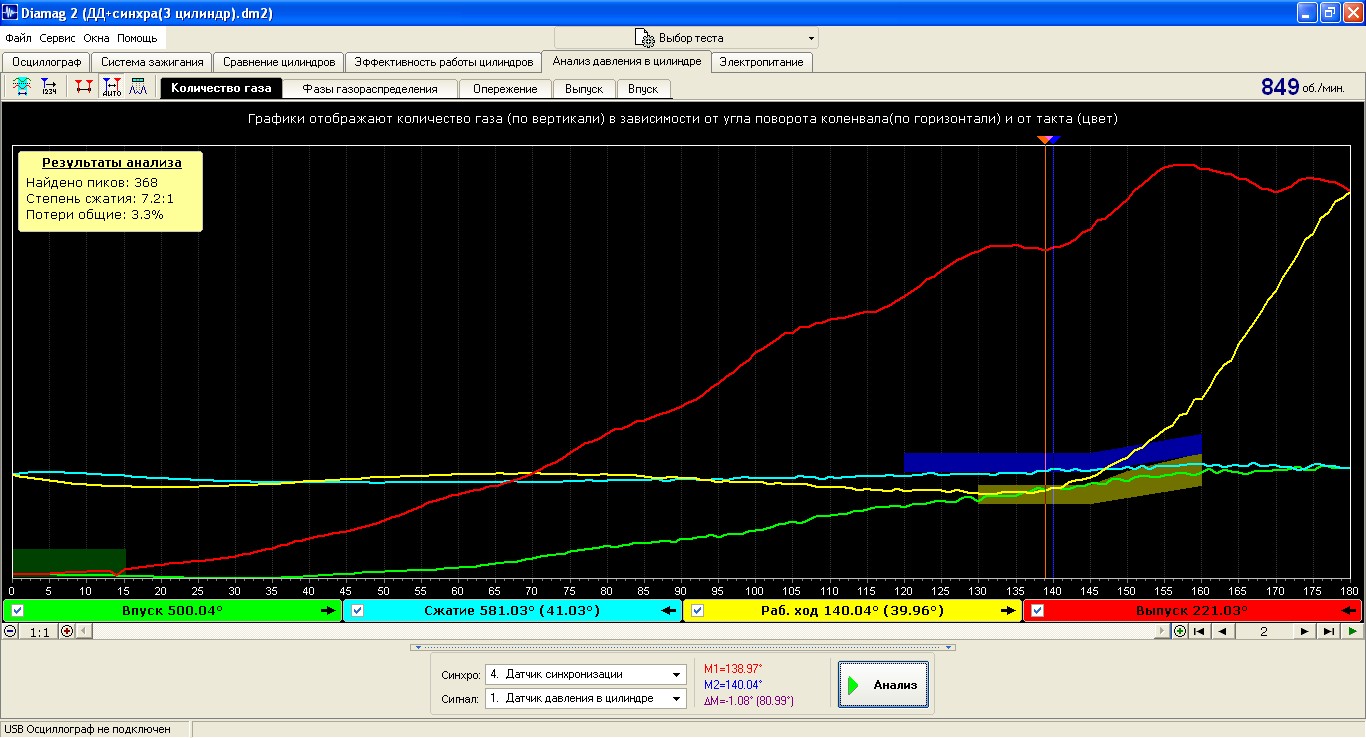Click the arrow on the Впуск stroke bar
This screenshot has width=1366, height=738.
click(x=327, y=611)
